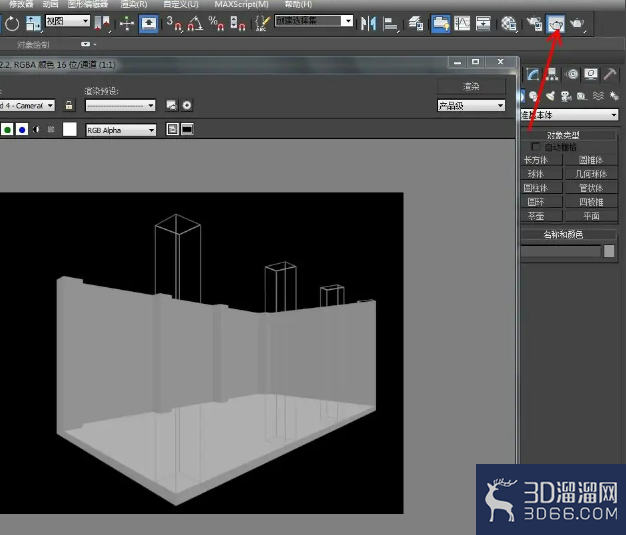Open Render Setup teapot icon
Image resolution: width=626 pixels, height=535 pixels.
point(534,24)
